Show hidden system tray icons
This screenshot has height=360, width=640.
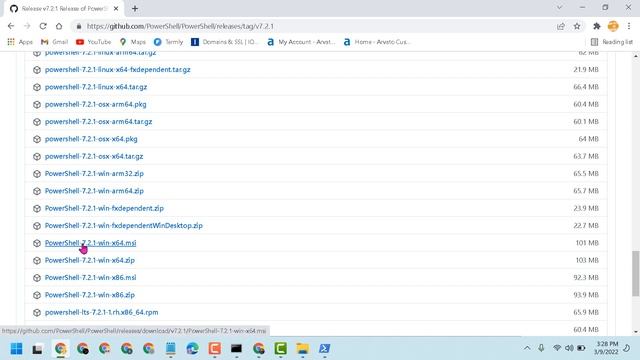pos(527,348)
